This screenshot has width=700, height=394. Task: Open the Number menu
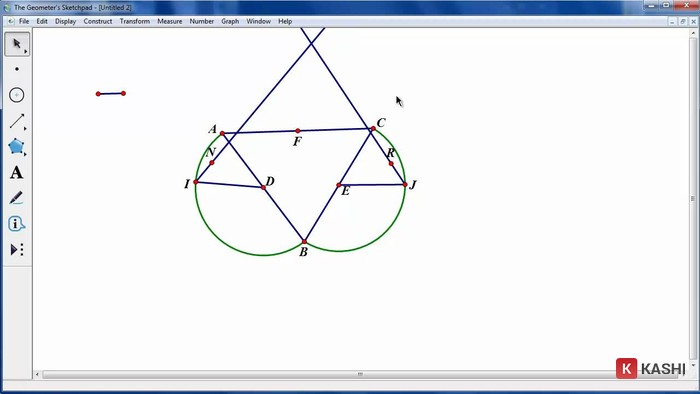pyautogui.click(x=202, y=21)
